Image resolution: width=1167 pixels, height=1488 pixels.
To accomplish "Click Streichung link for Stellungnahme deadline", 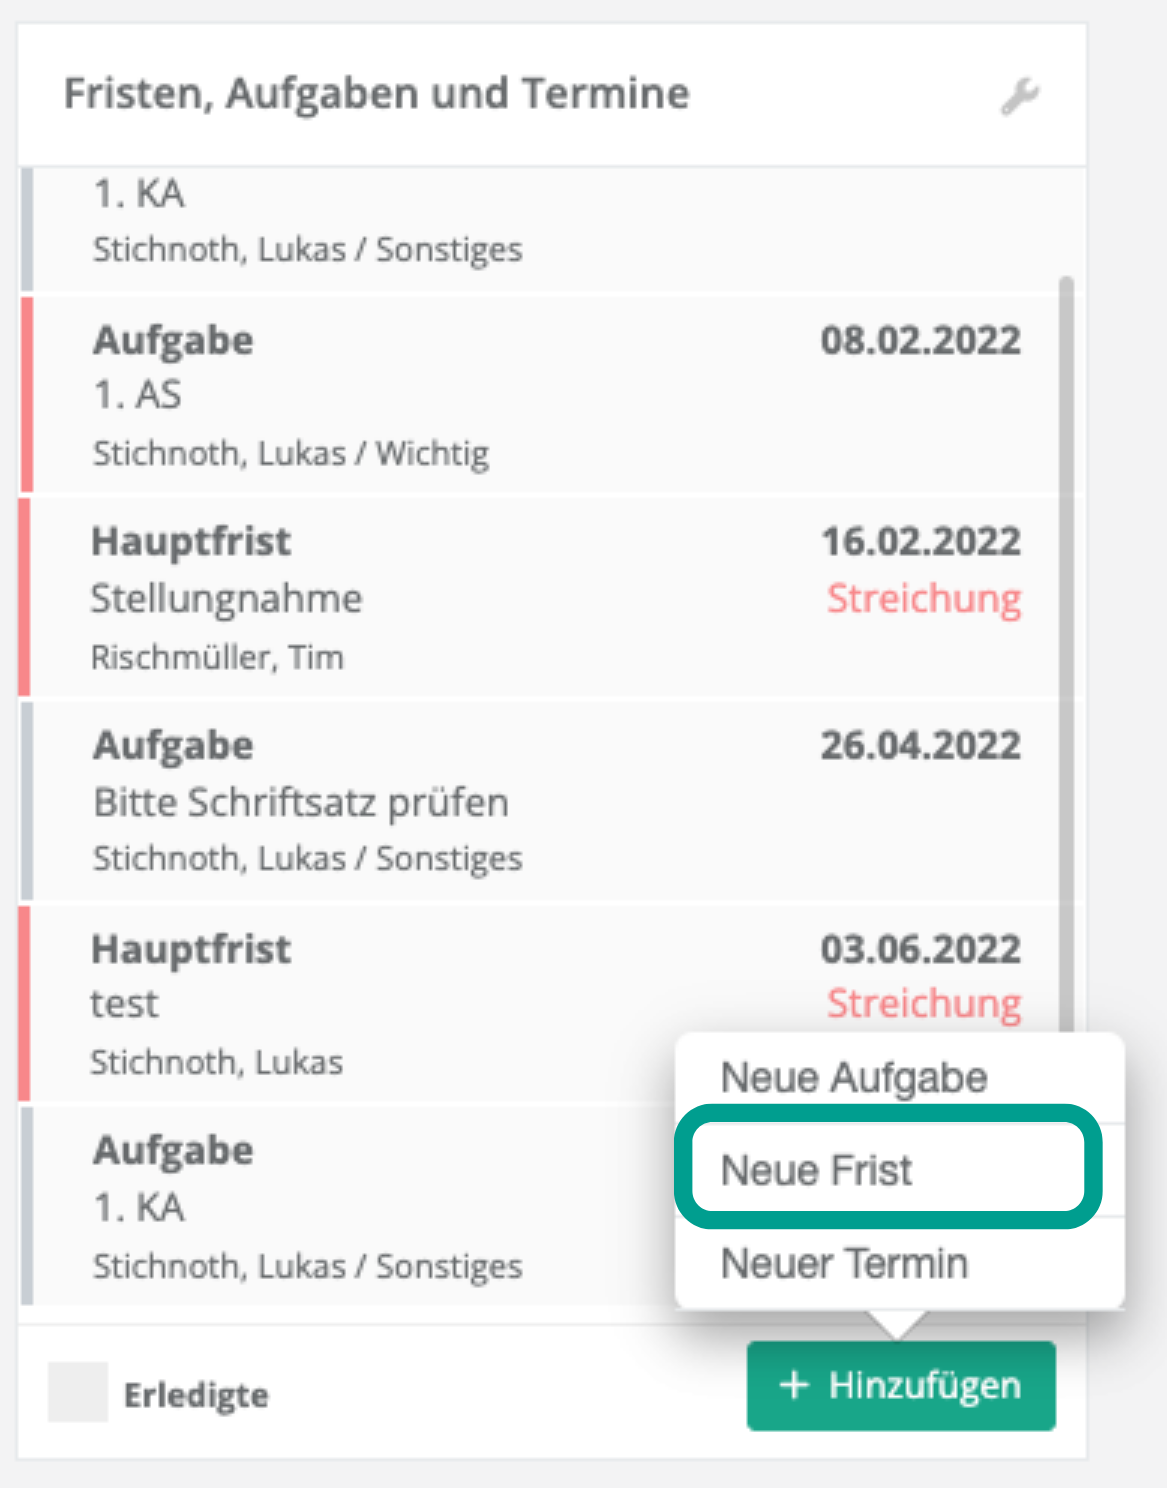I will (x=923, y=599).
